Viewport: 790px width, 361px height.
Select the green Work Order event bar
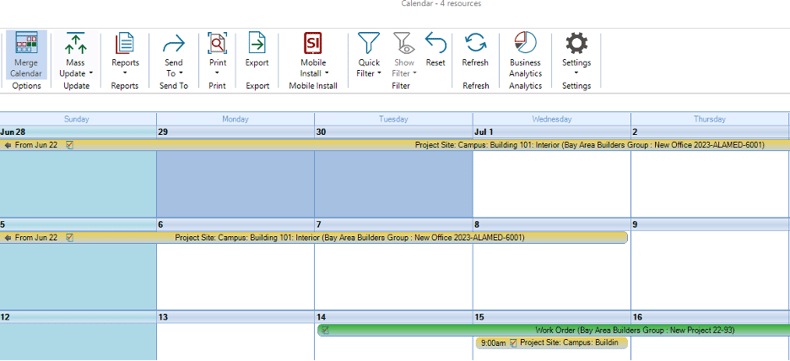(554, 330)
